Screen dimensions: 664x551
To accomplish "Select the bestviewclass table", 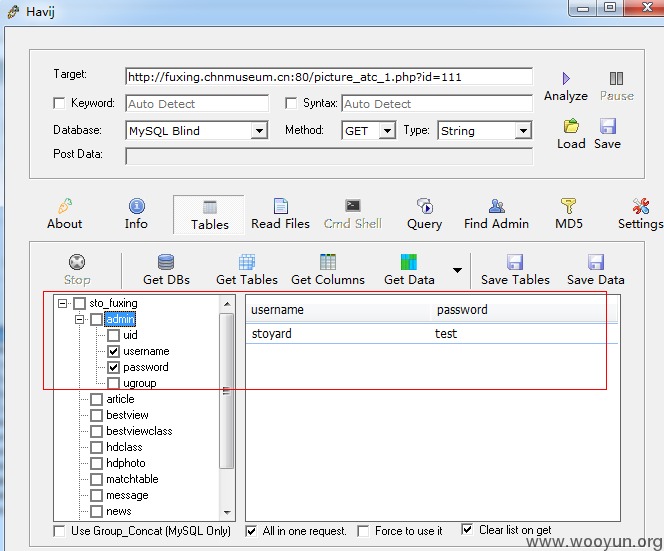I will [139, 431].
